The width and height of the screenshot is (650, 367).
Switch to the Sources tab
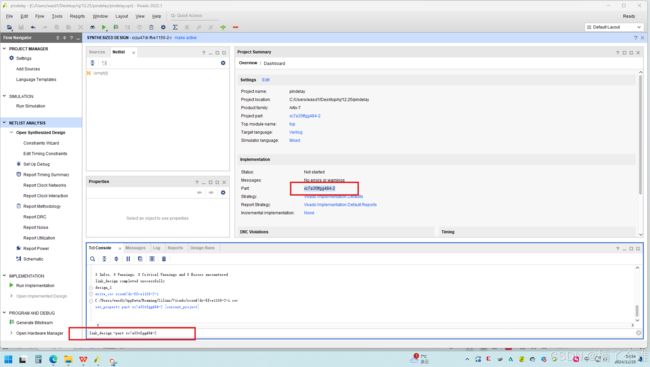click(x=97, y=52)
